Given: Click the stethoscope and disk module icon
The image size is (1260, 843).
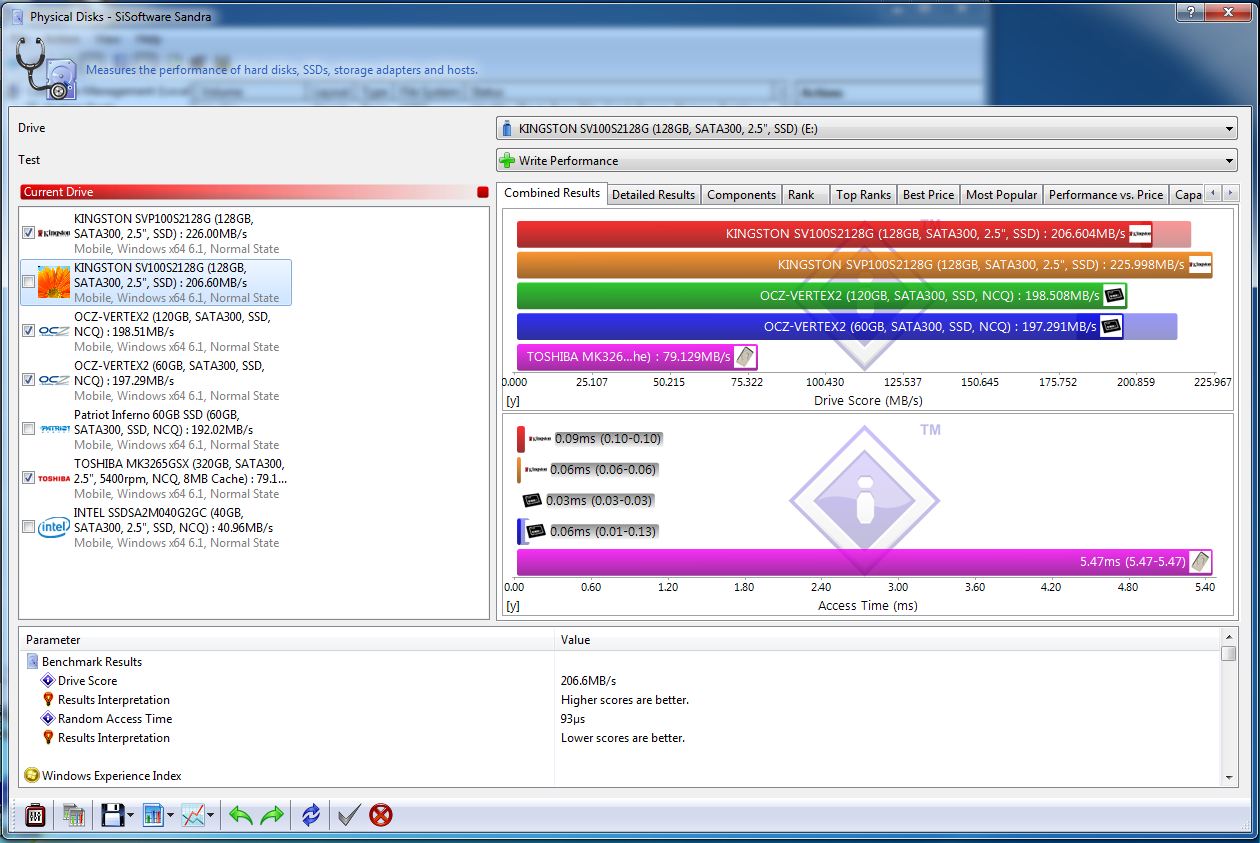Looking at the screenshot, I should tap(44, 70).
